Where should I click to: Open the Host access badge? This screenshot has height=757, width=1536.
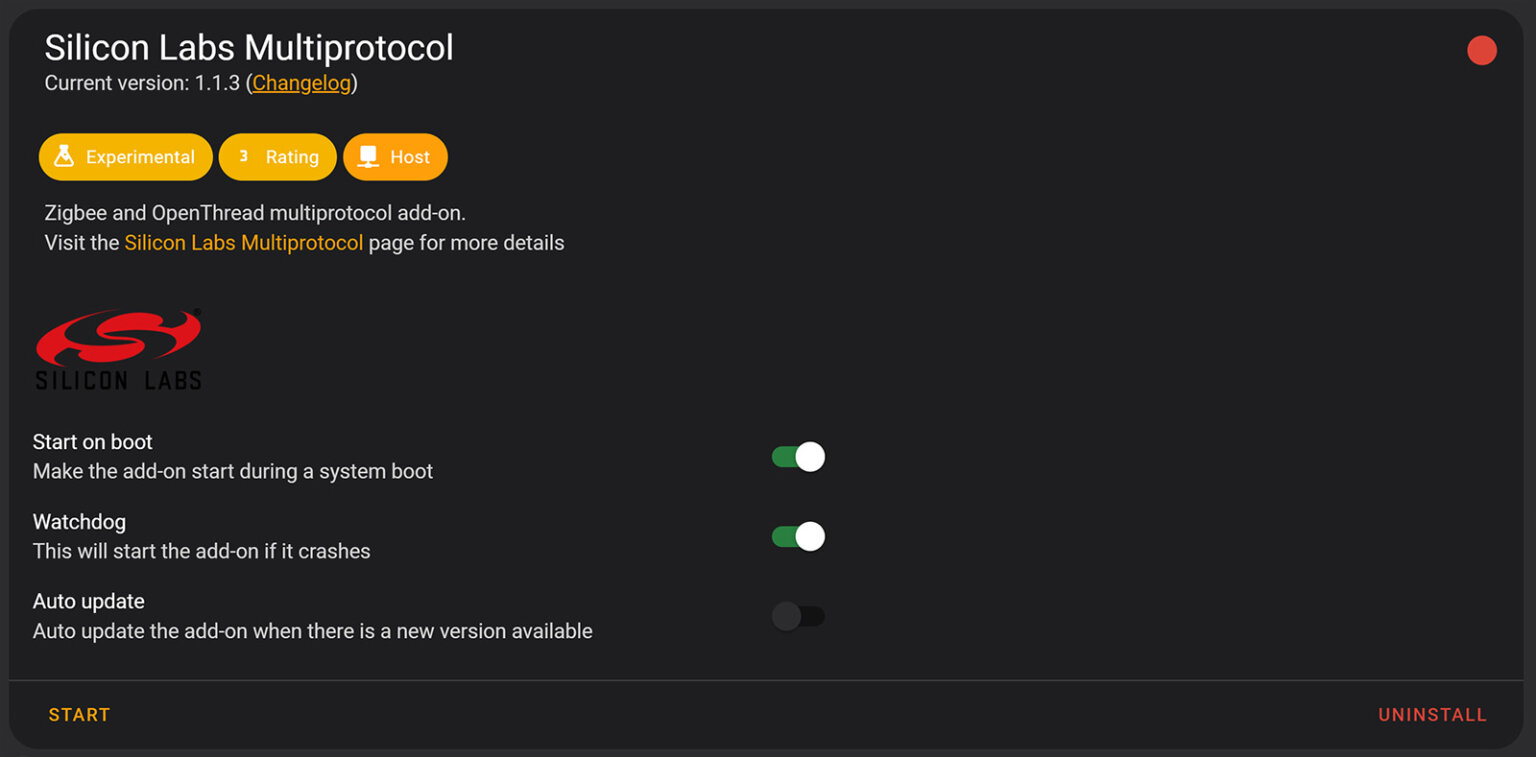[x=395, y=156]
